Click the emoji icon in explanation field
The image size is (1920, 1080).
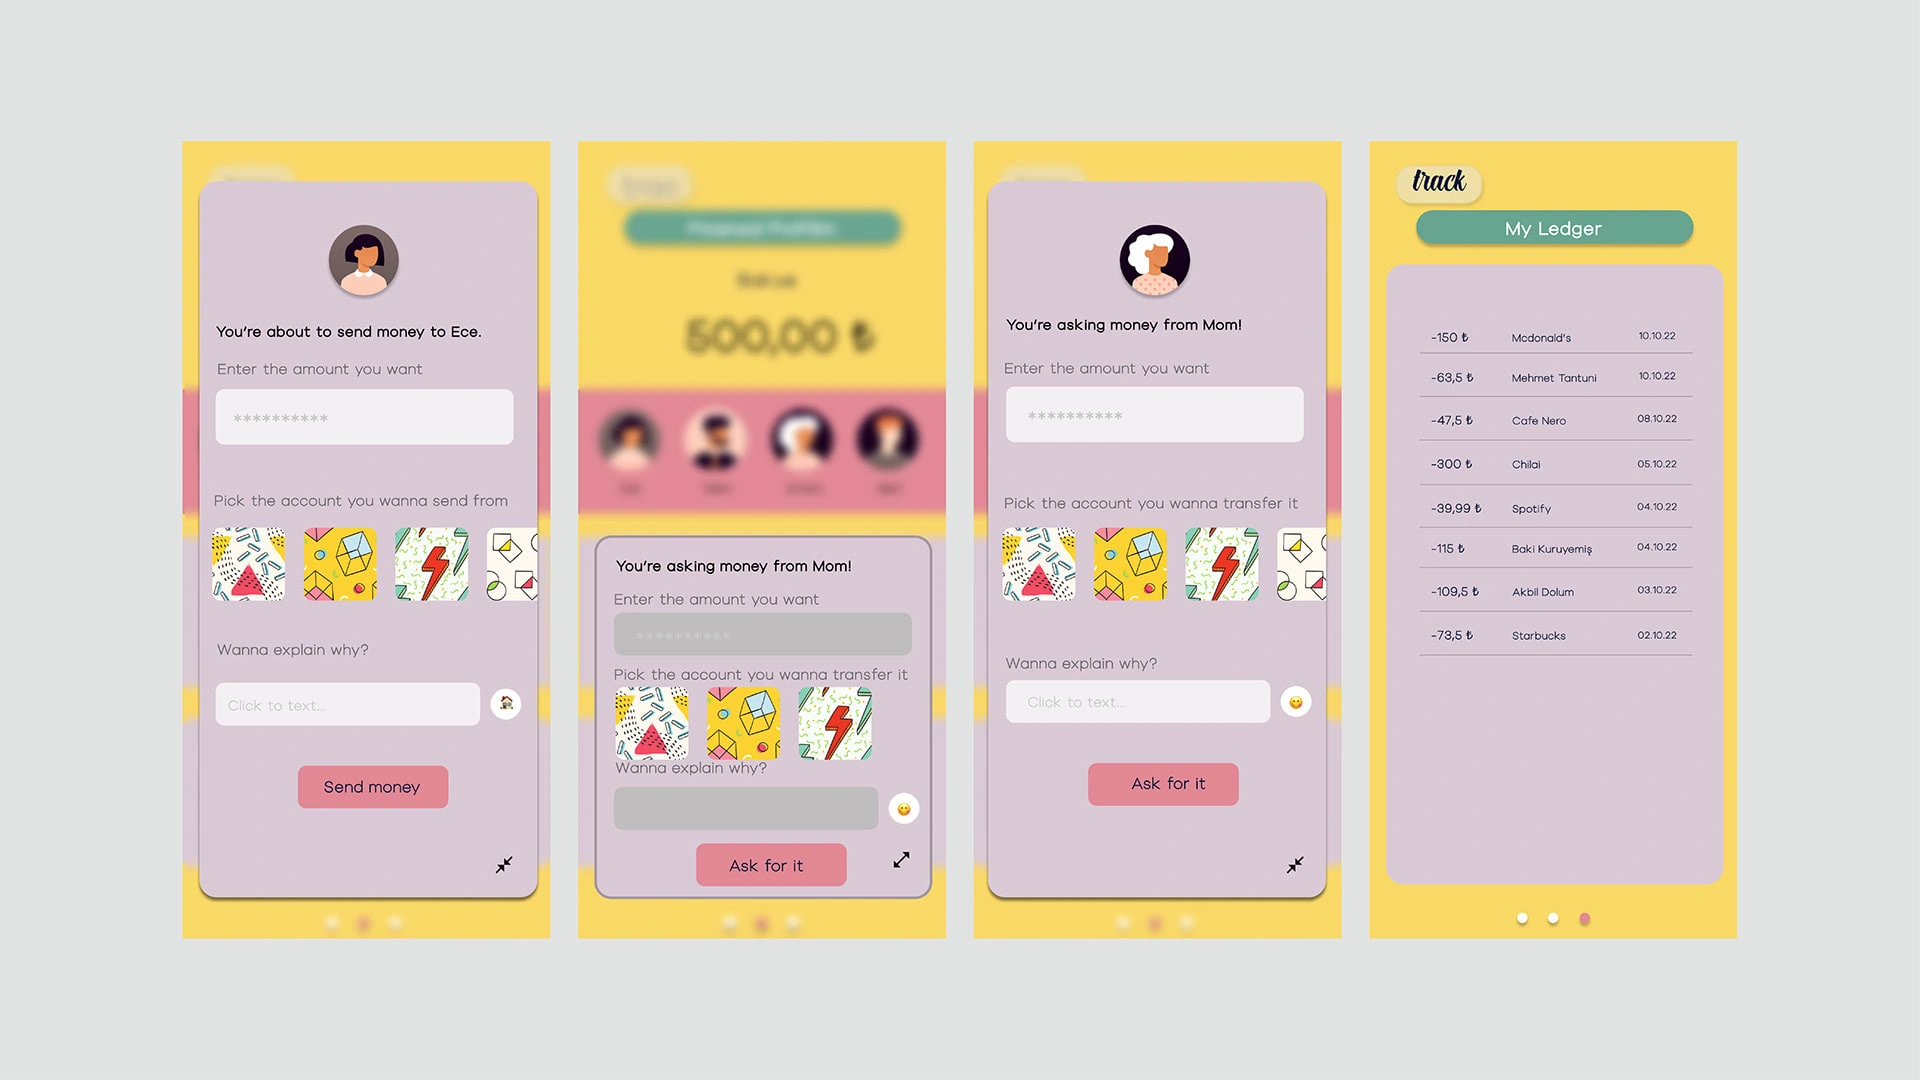pos(1298,702)
